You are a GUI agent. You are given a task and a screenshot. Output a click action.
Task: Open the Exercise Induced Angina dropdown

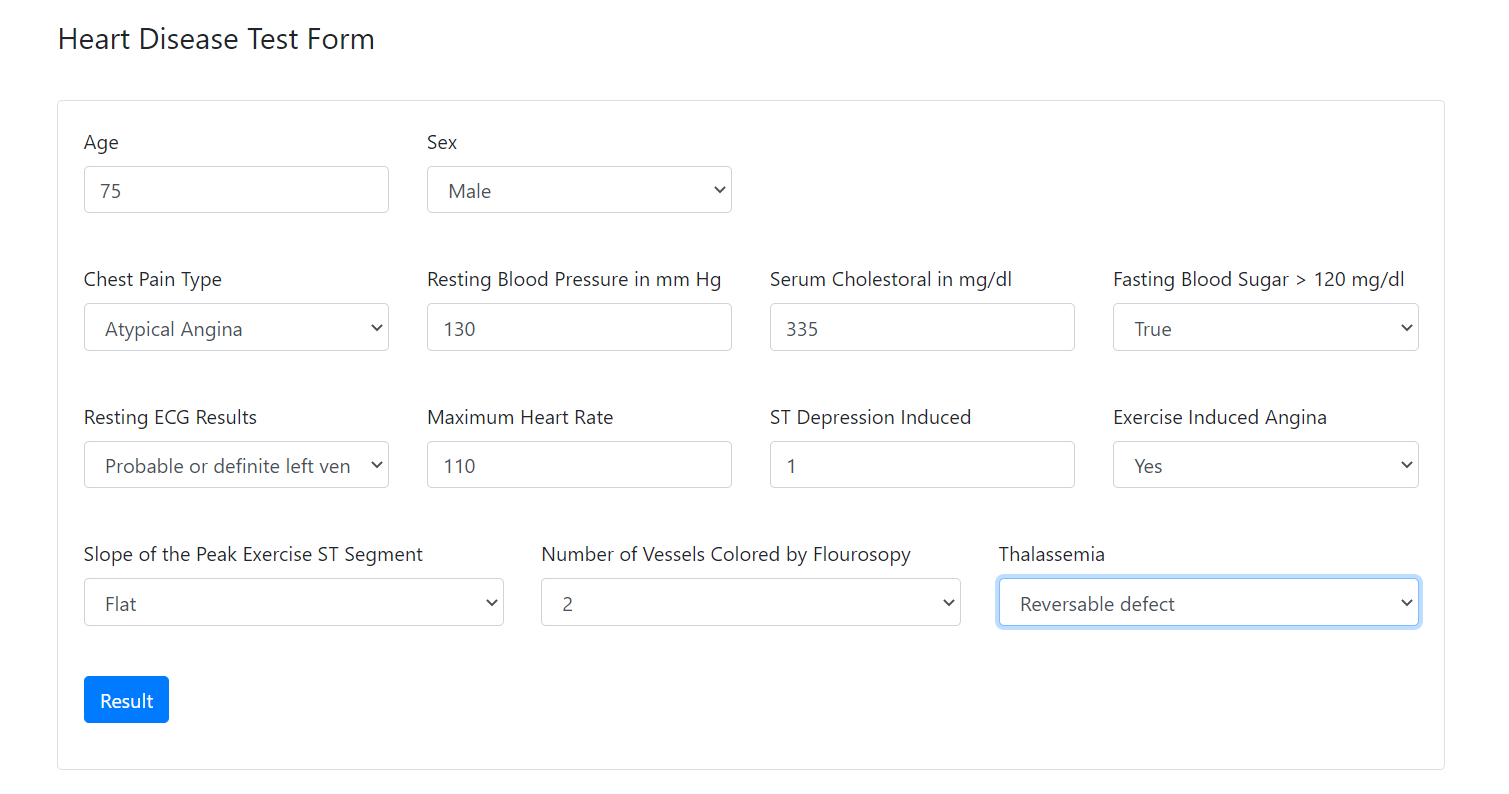click(x=1266, y=465)
